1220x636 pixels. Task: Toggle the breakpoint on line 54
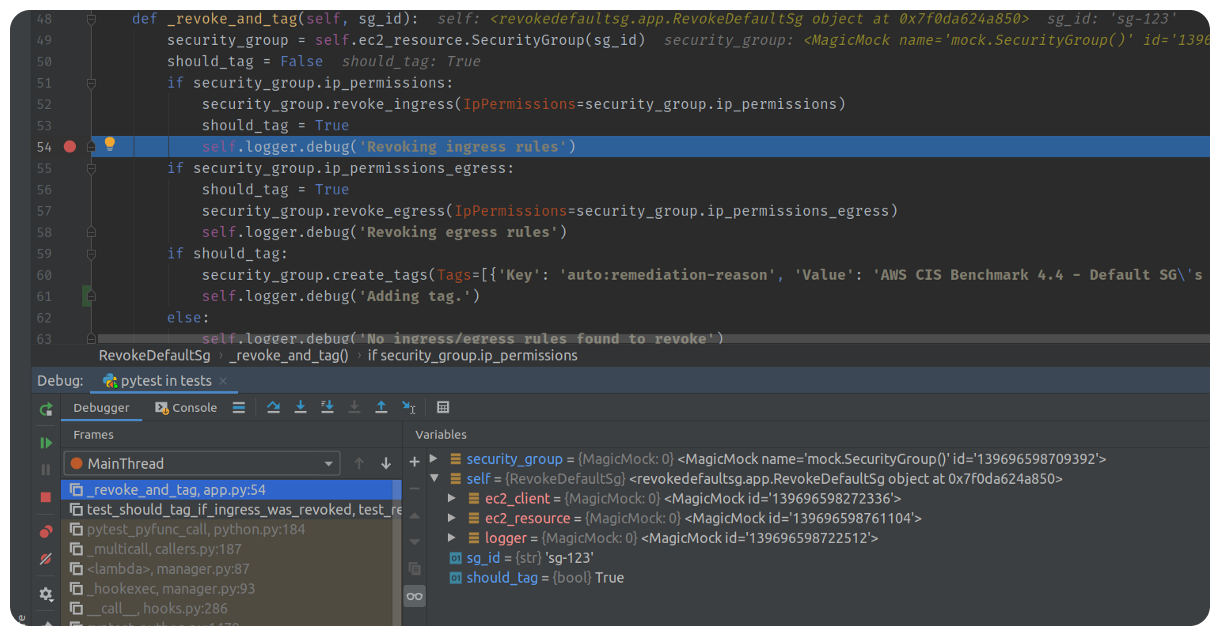[70, 146]
